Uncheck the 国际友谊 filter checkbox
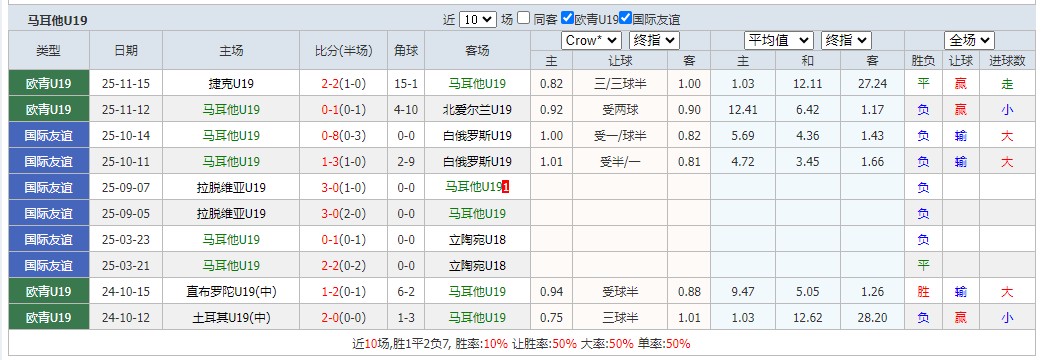 point(625,18)
